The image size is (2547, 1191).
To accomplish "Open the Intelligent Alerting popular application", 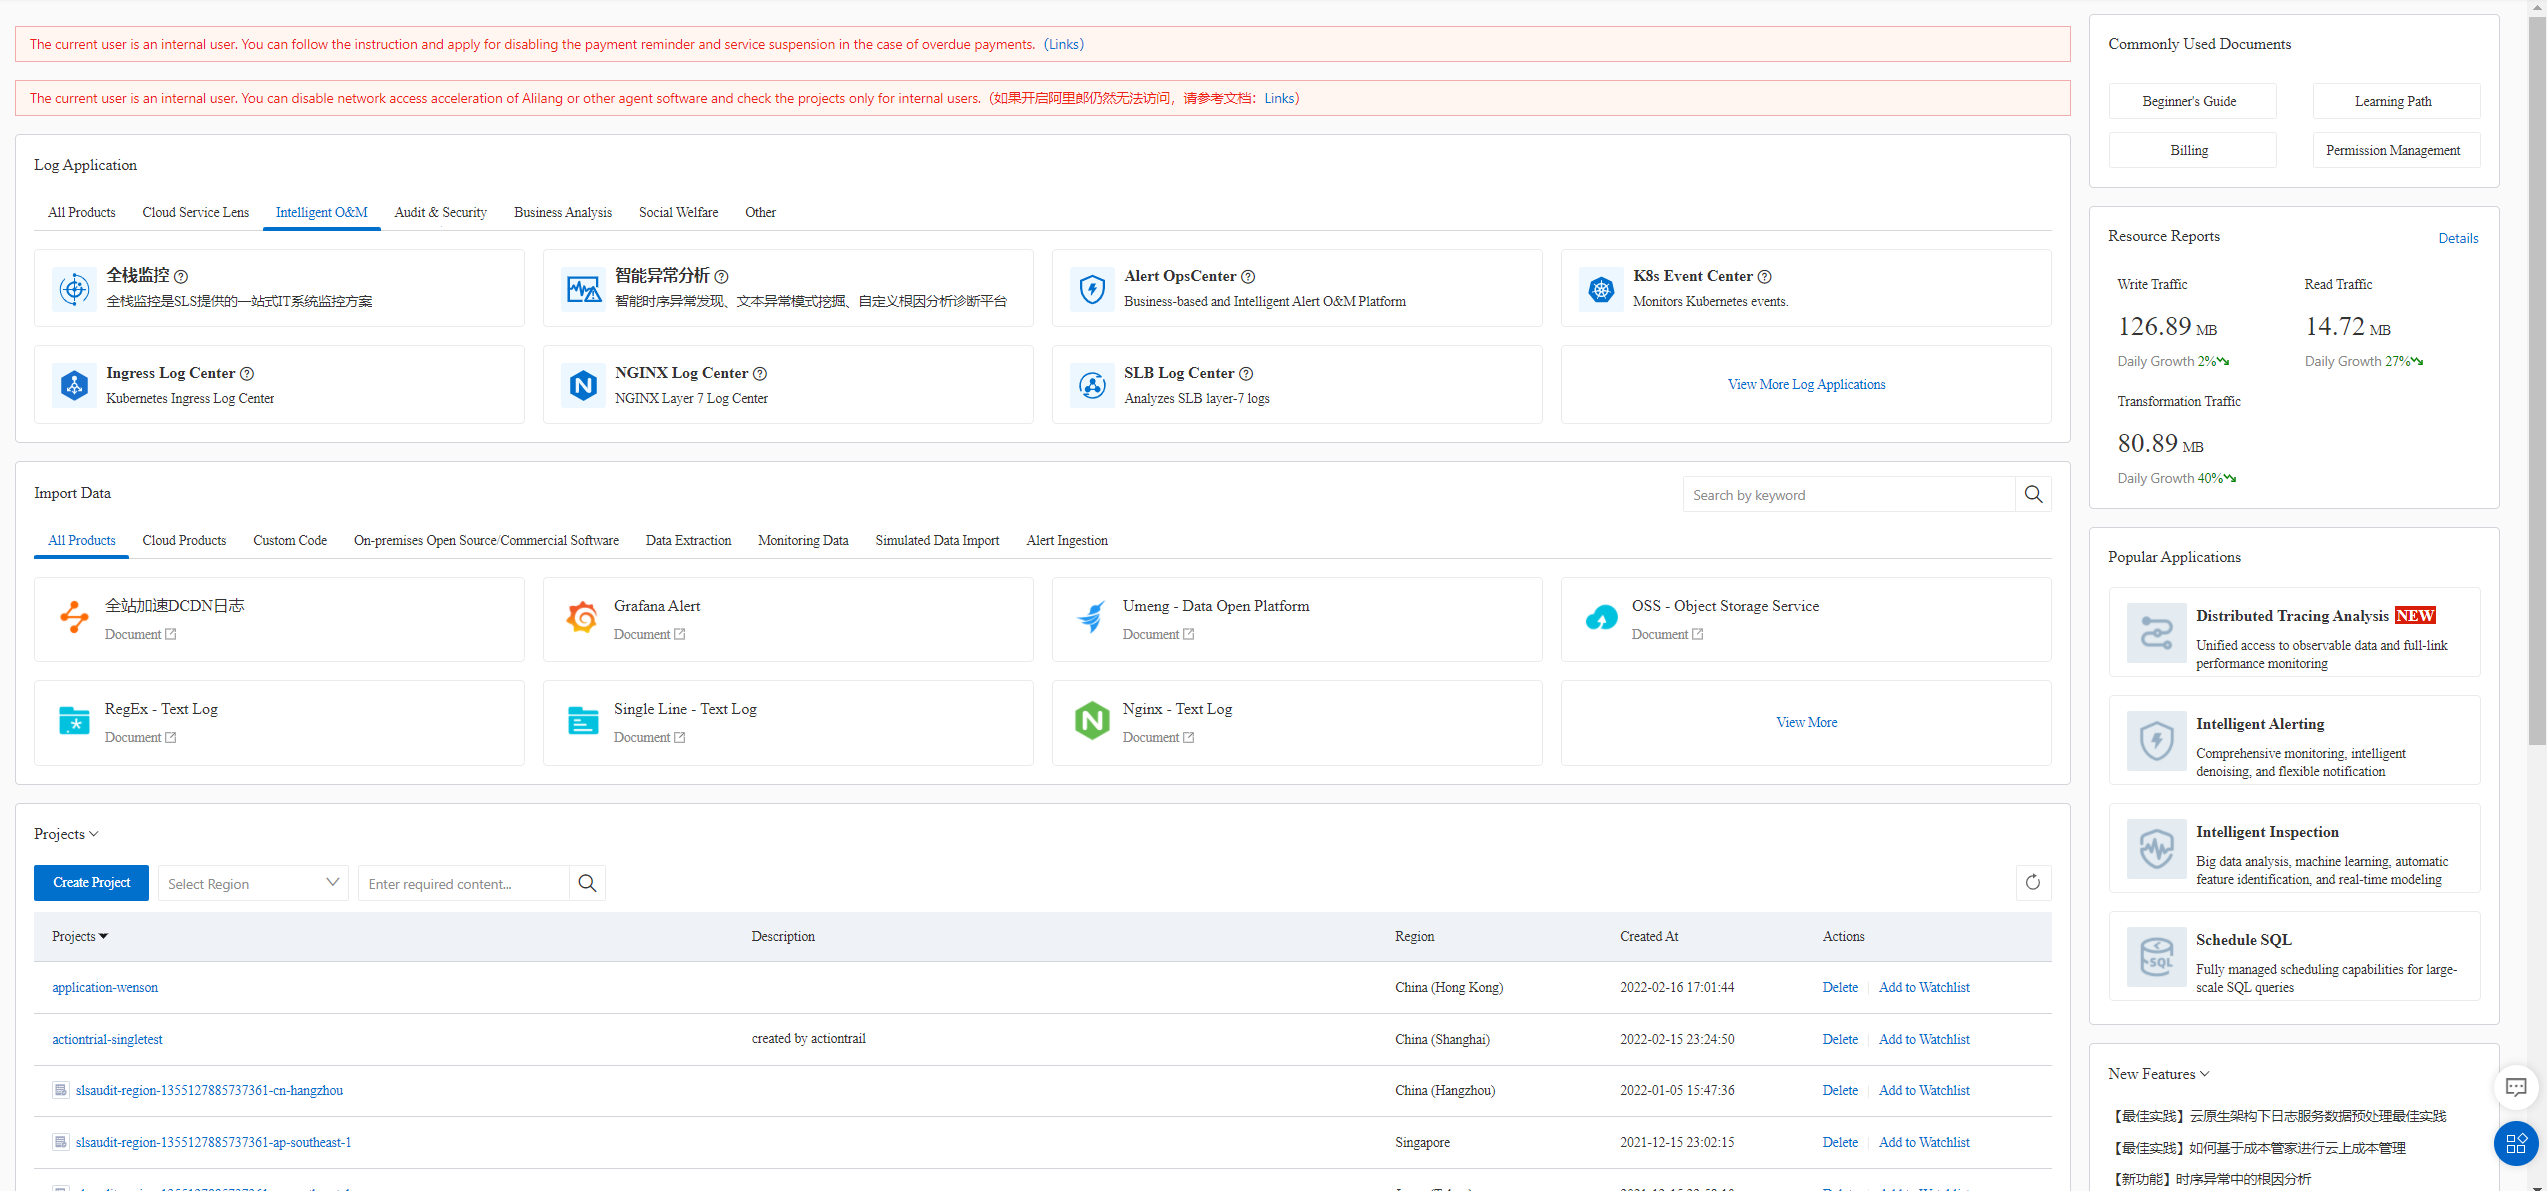I will (x=2294, y=741).
